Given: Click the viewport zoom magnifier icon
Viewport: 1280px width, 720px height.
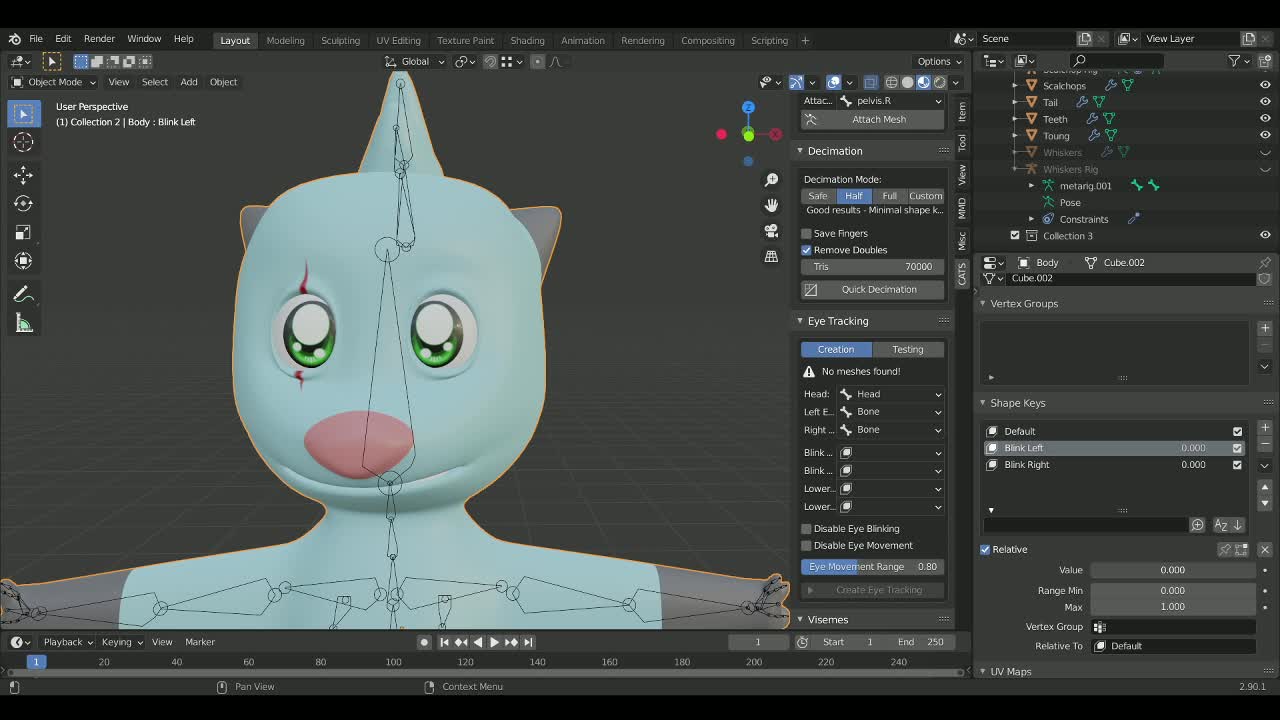Looking at the screenshot, I should [771, 180].
